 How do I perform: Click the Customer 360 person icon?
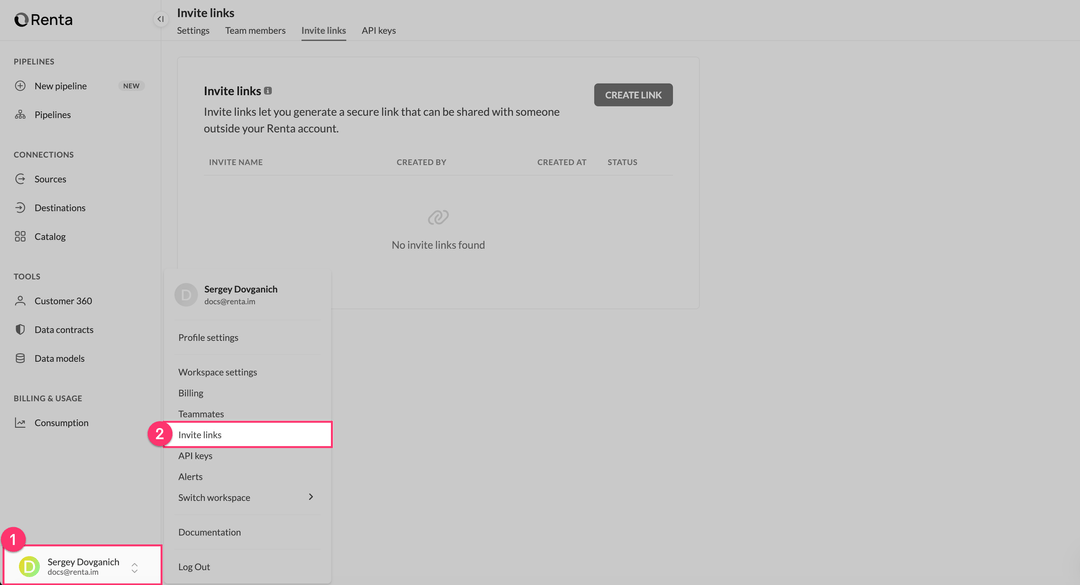(20, 300)
